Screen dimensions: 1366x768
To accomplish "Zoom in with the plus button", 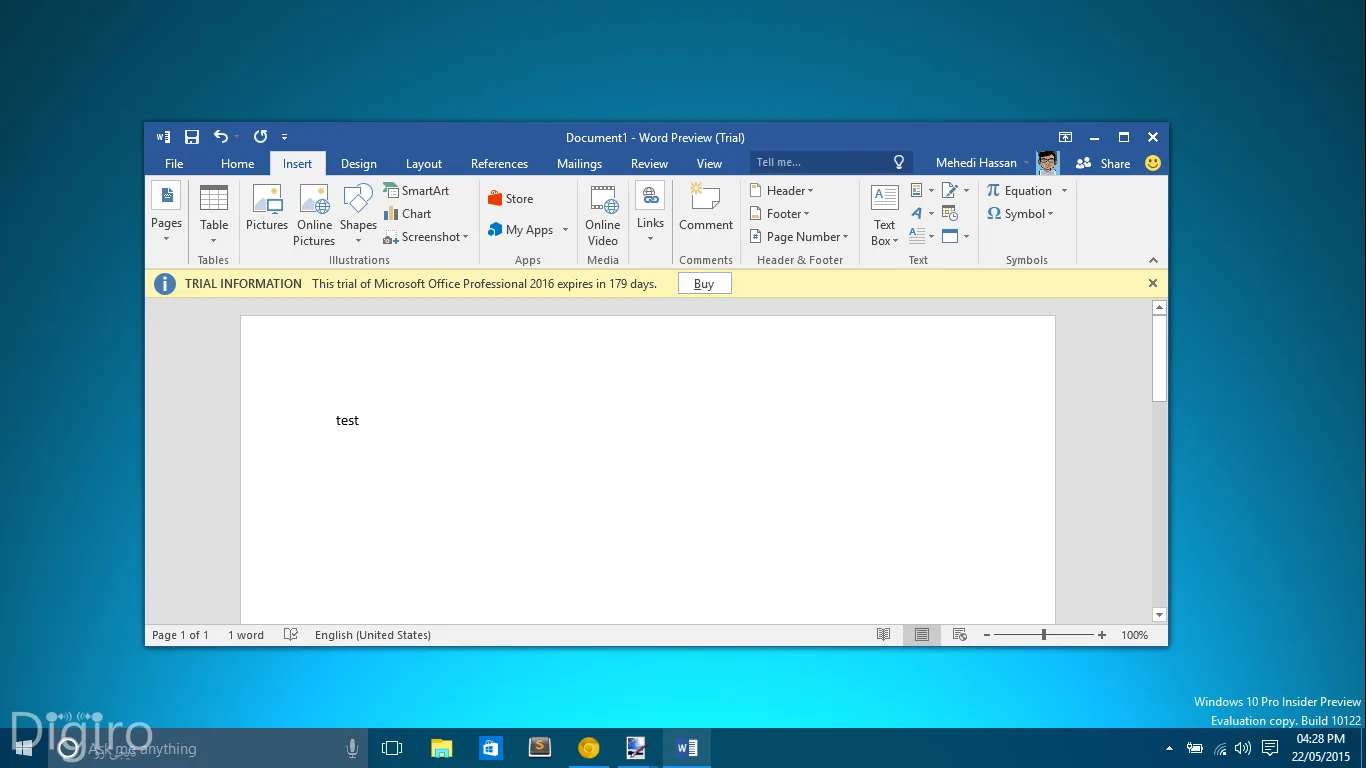I will pos(1102,635).
